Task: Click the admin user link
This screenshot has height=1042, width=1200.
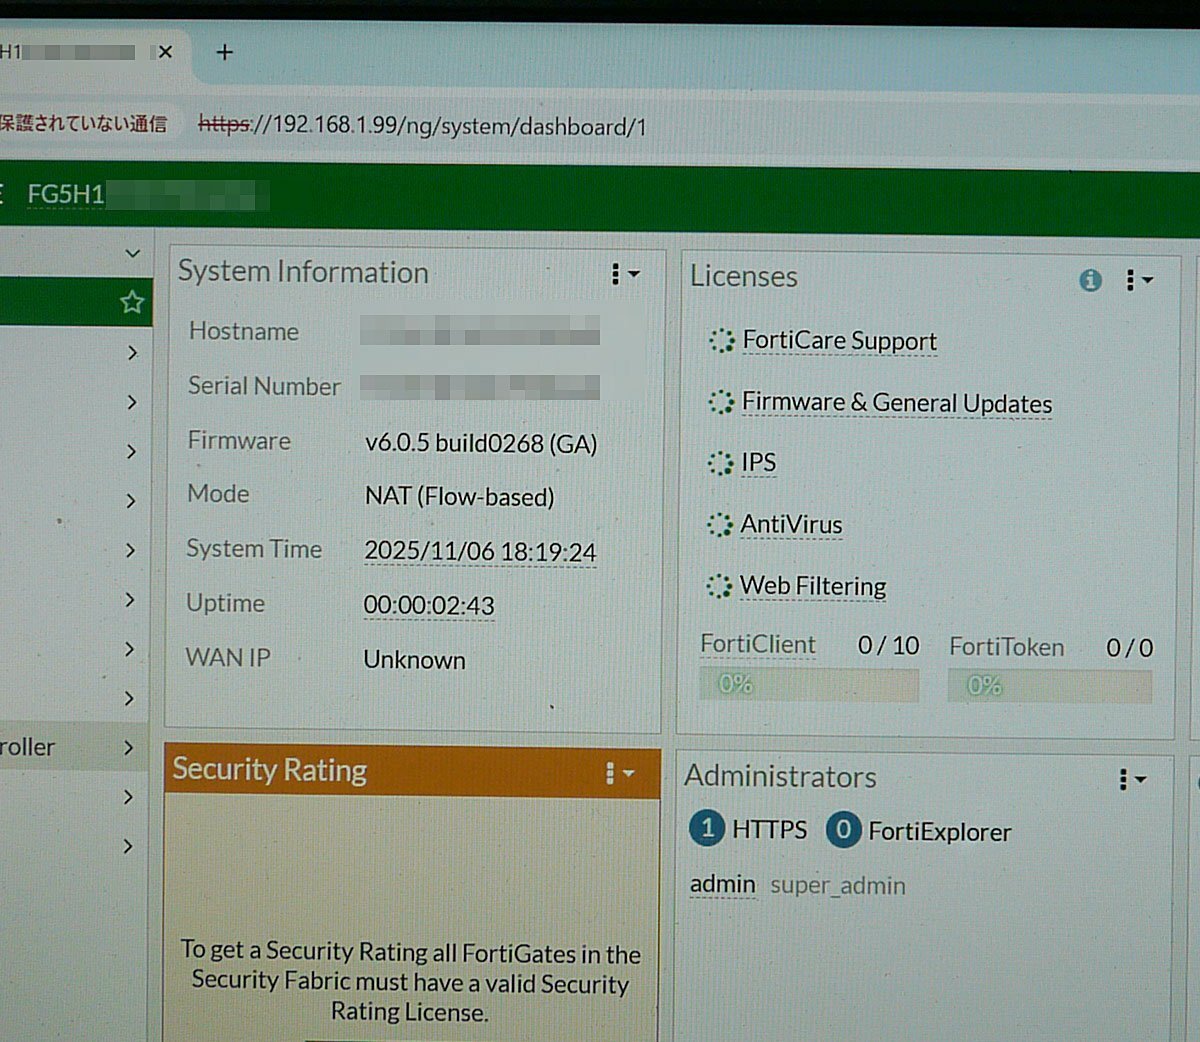Action: point(722,885)
